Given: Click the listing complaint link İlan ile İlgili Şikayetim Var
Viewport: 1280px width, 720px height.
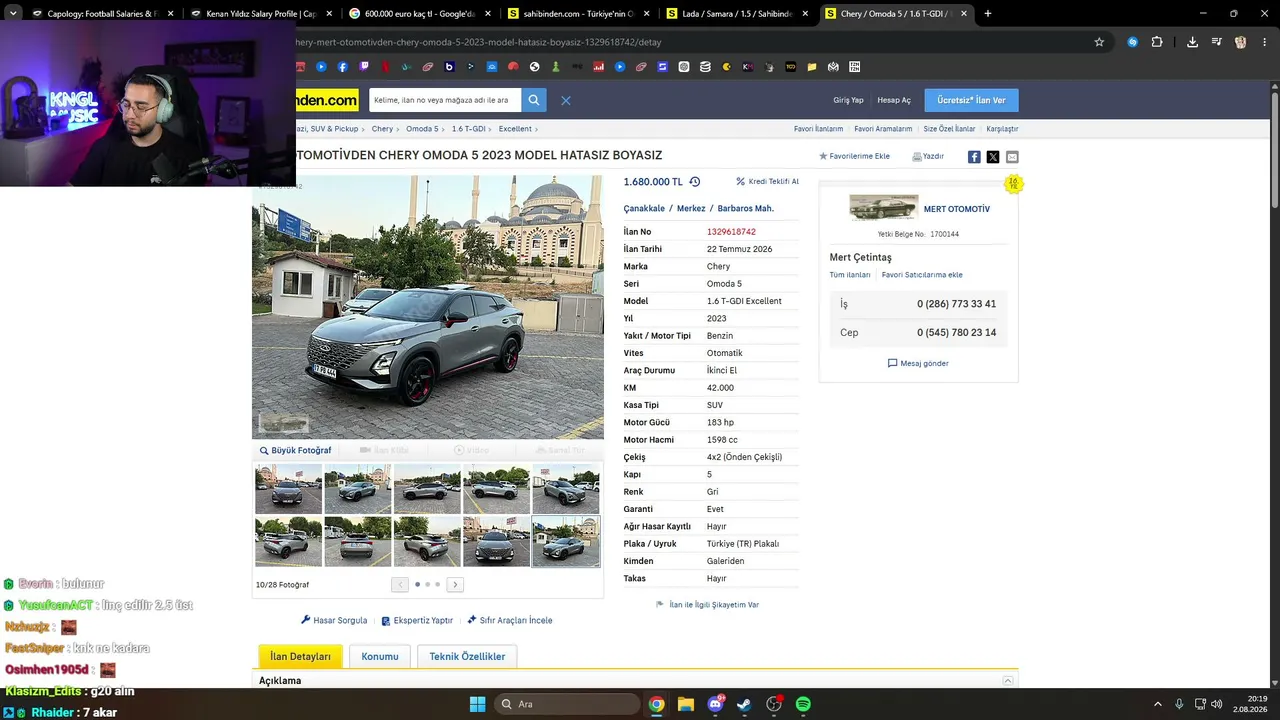Looking at the screenshot, I should (x=707, y=605).
